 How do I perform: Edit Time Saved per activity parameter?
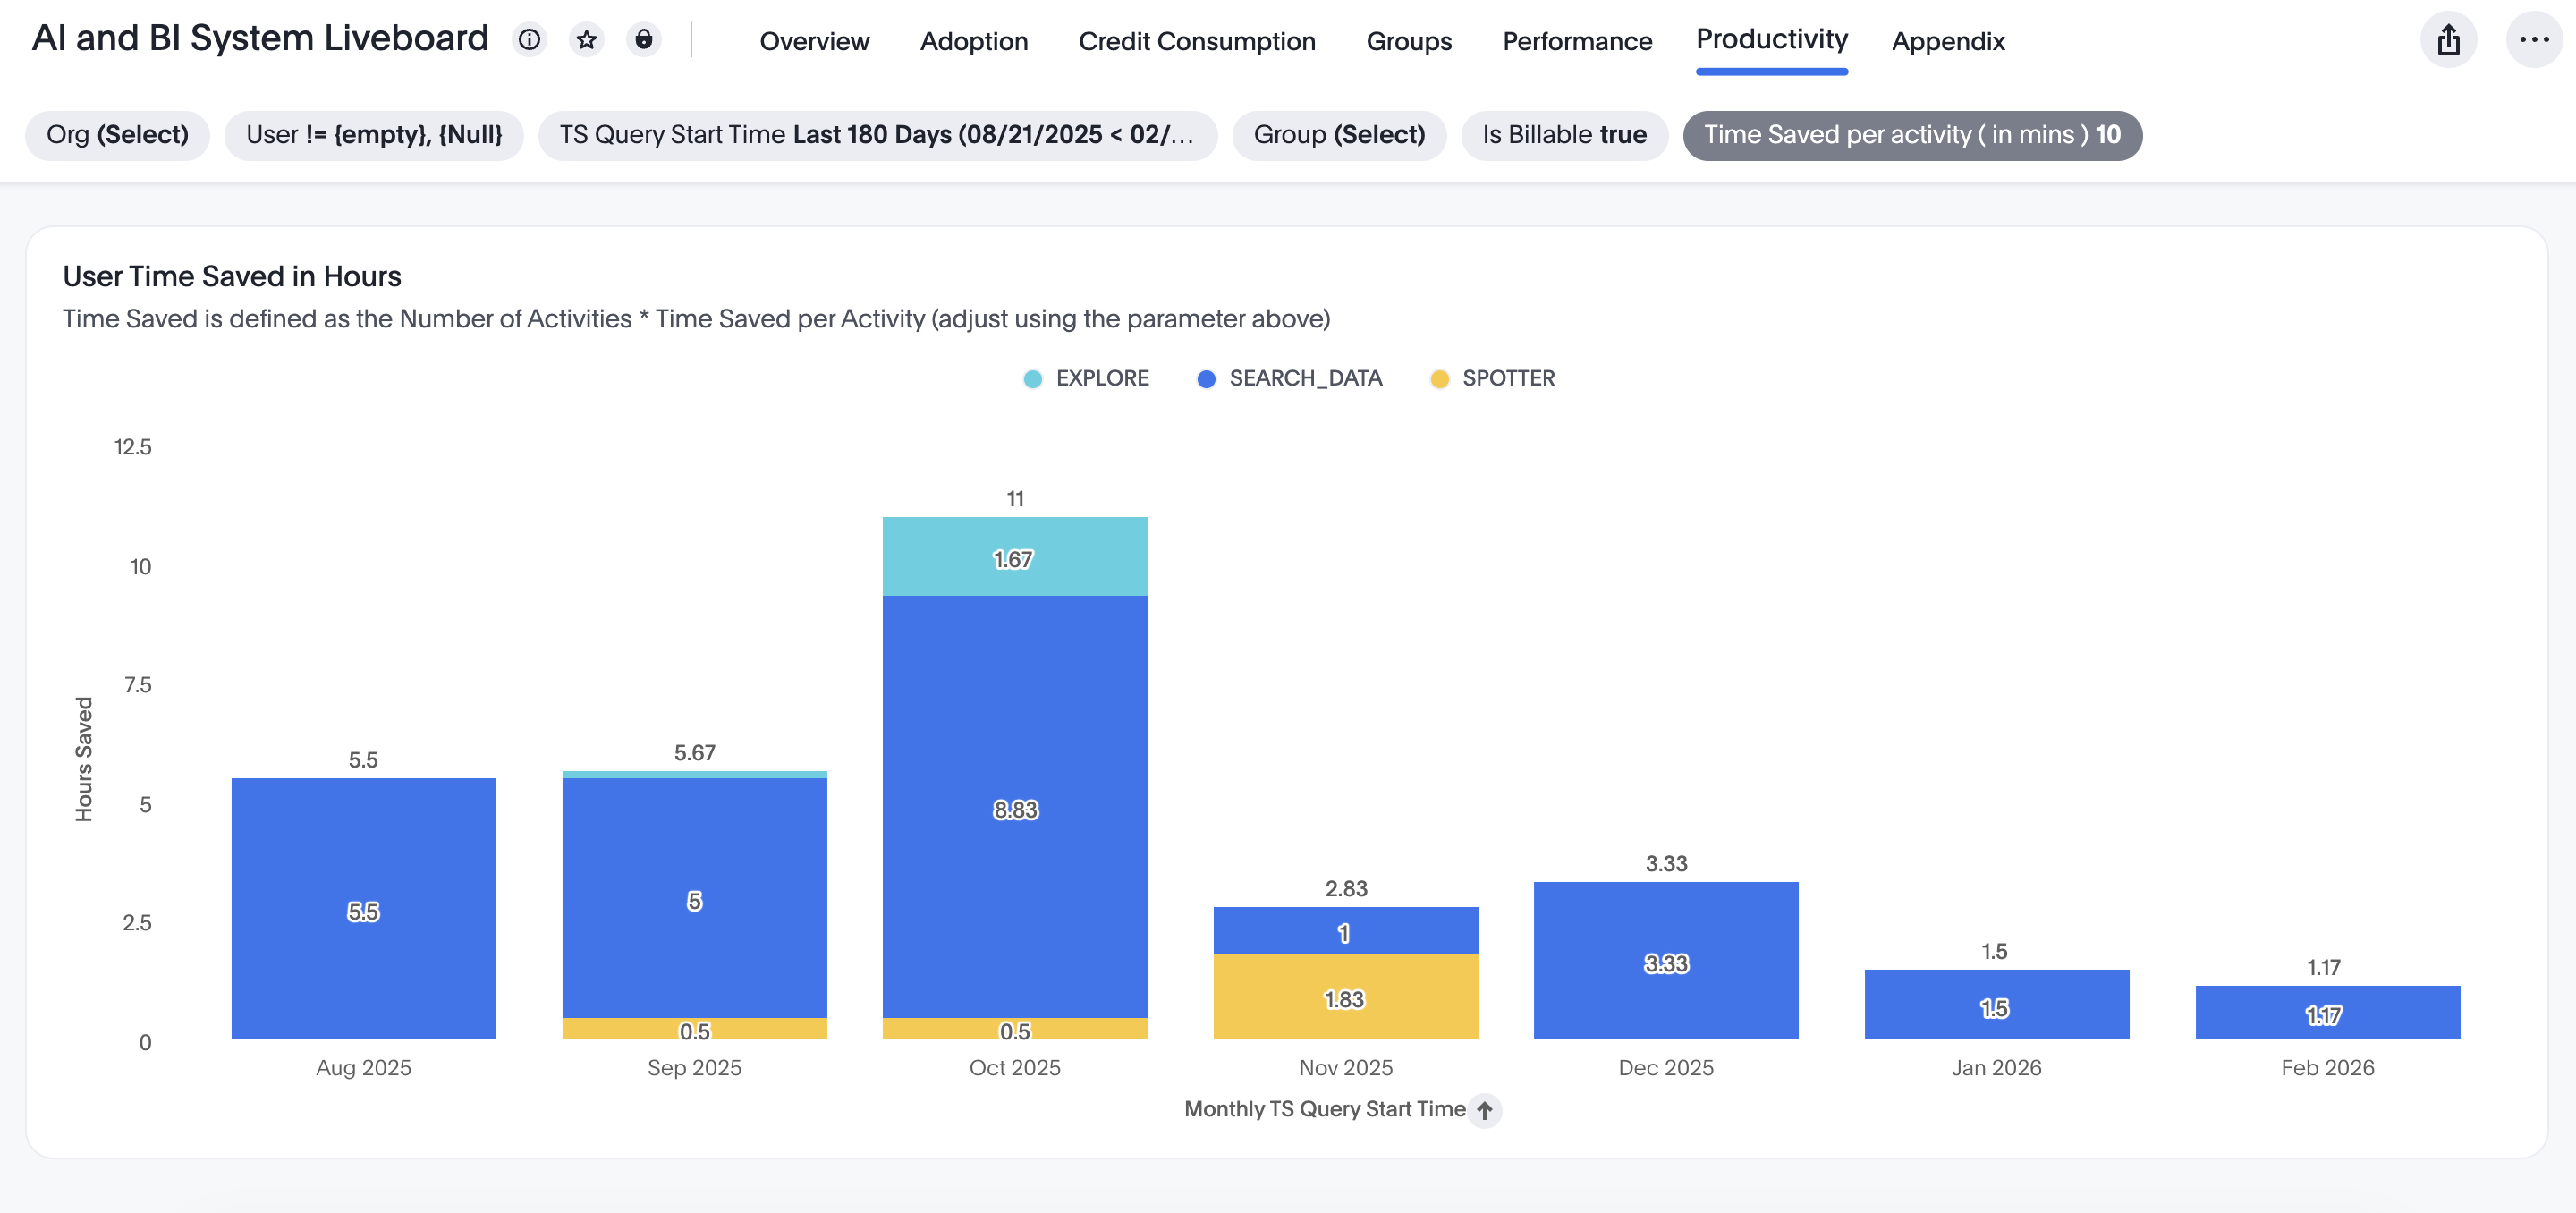click(1911, 135)
